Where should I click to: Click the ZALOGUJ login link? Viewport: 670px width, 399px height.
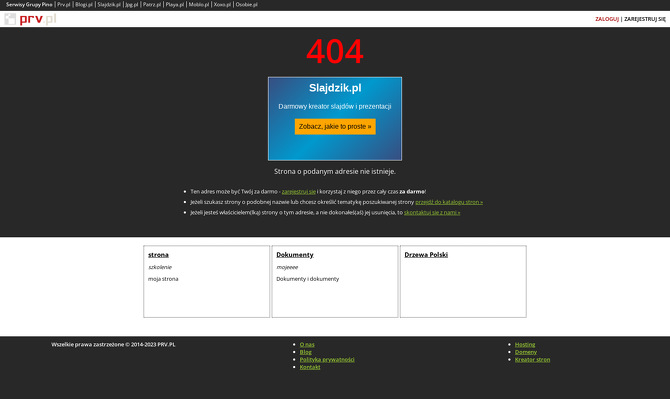coord(607,19)
